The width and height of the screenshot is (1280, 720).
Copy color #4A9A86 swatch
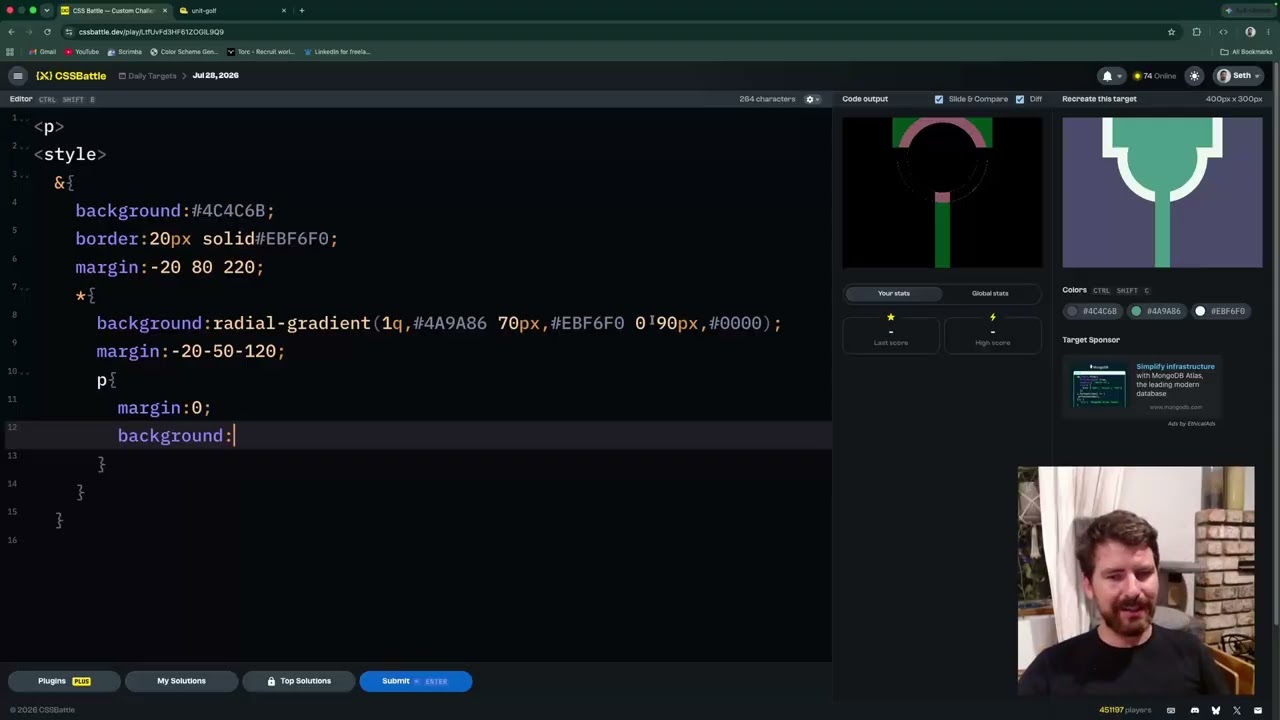click(1157, 311)
